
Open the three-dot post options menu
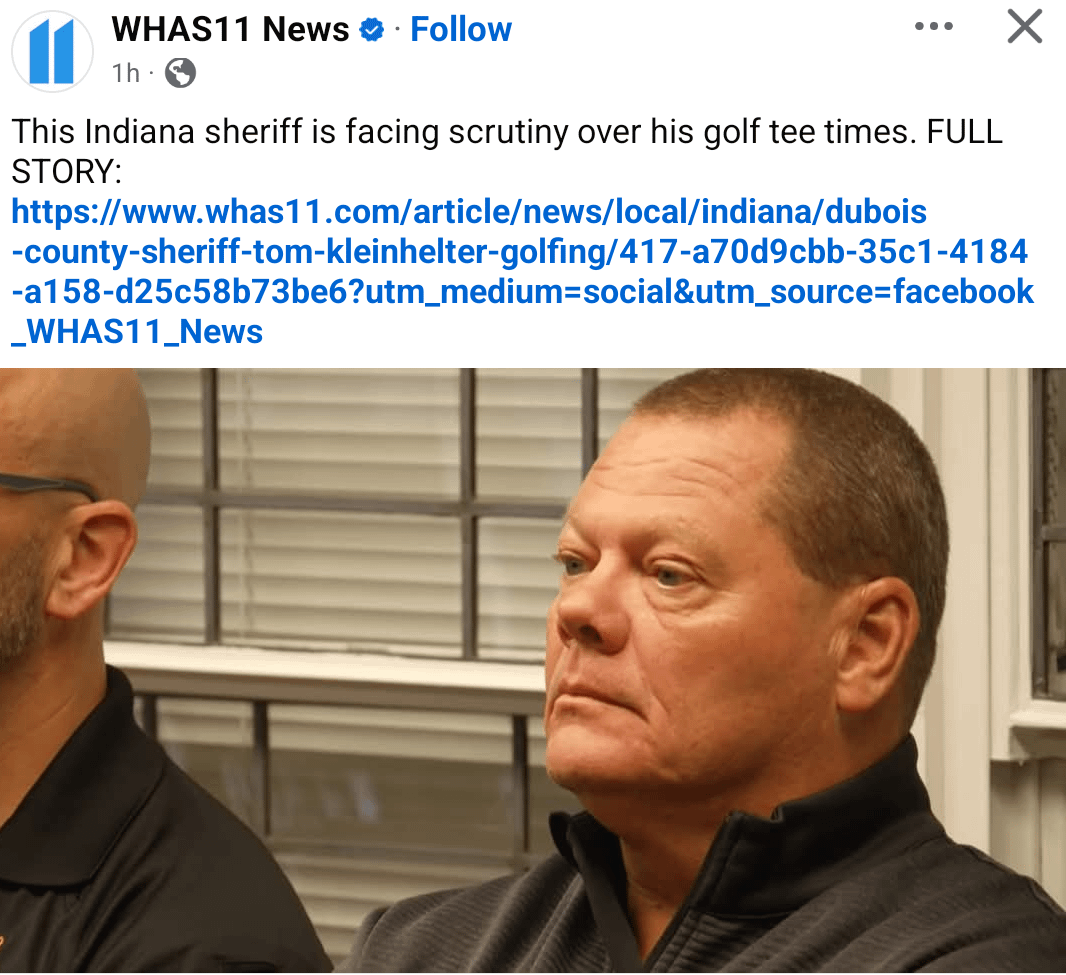[x=933, y=27]
